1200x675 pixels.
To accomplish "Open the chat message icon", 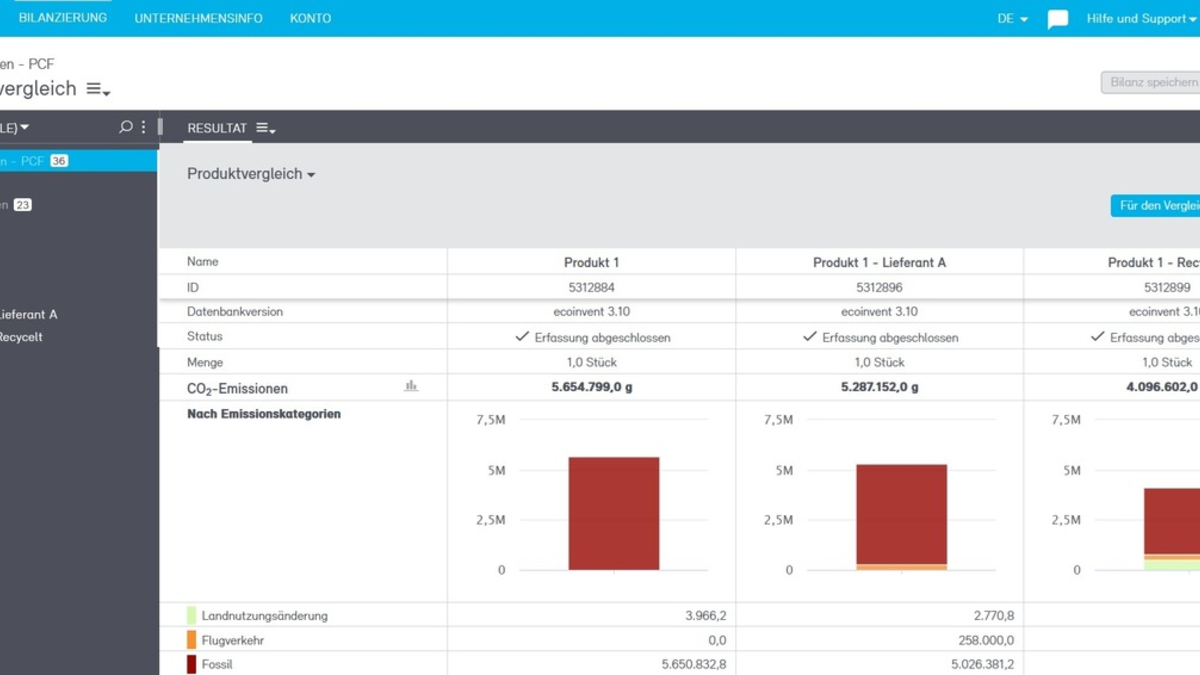I will [x=1057, y=19].
